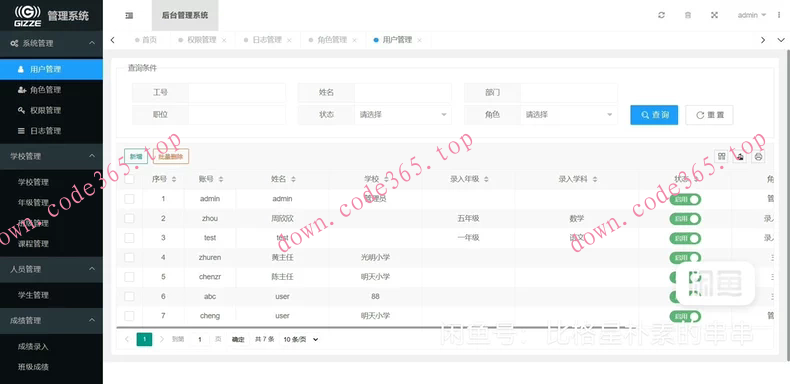Close the 日志管理 tab
Screen dimensions: 790x384
(289, 40)
